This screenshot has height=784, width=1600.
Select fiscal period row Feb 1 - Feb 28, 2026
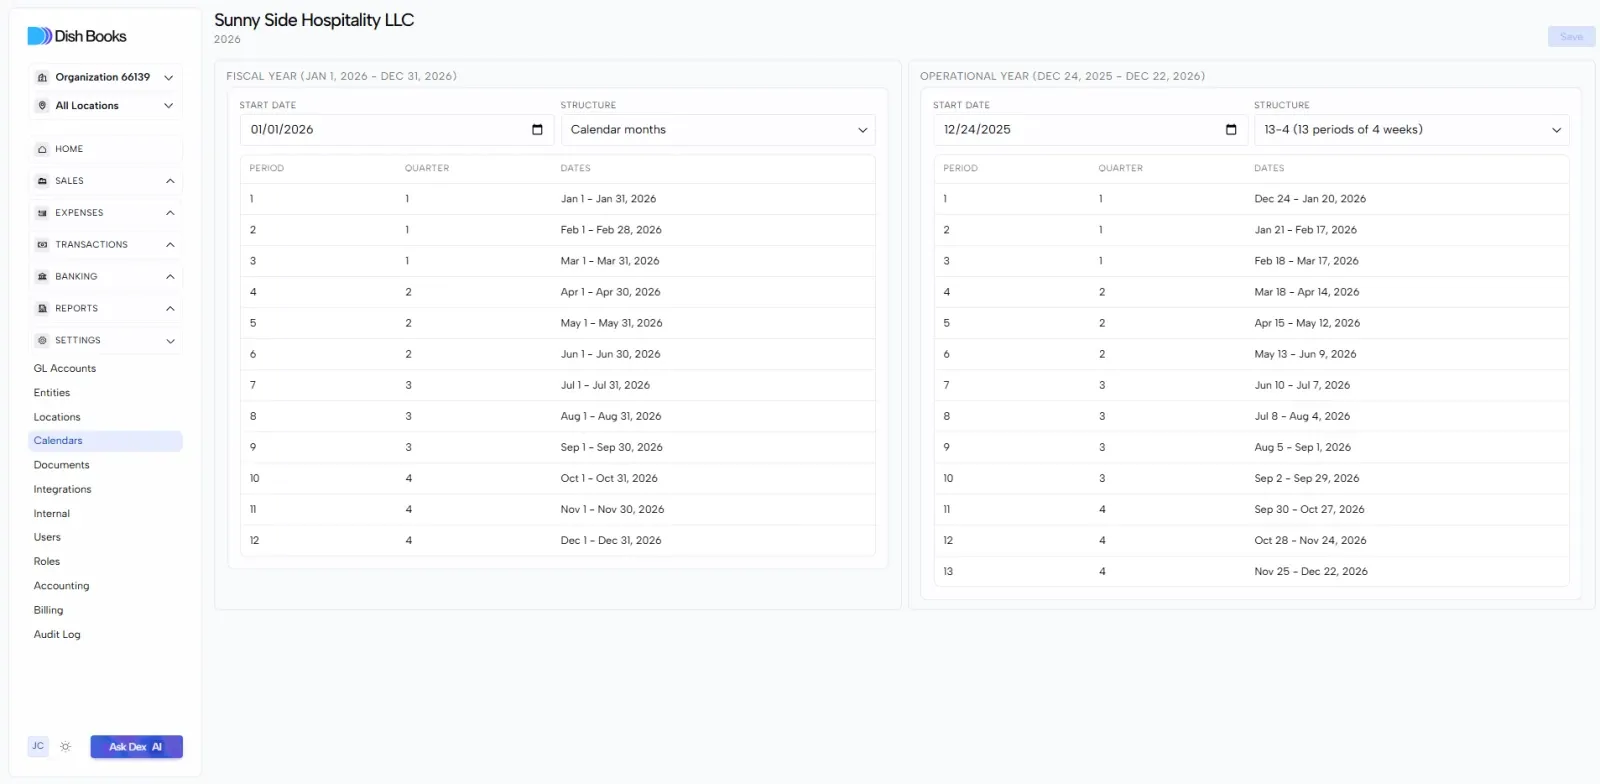[x=558, y=230]
